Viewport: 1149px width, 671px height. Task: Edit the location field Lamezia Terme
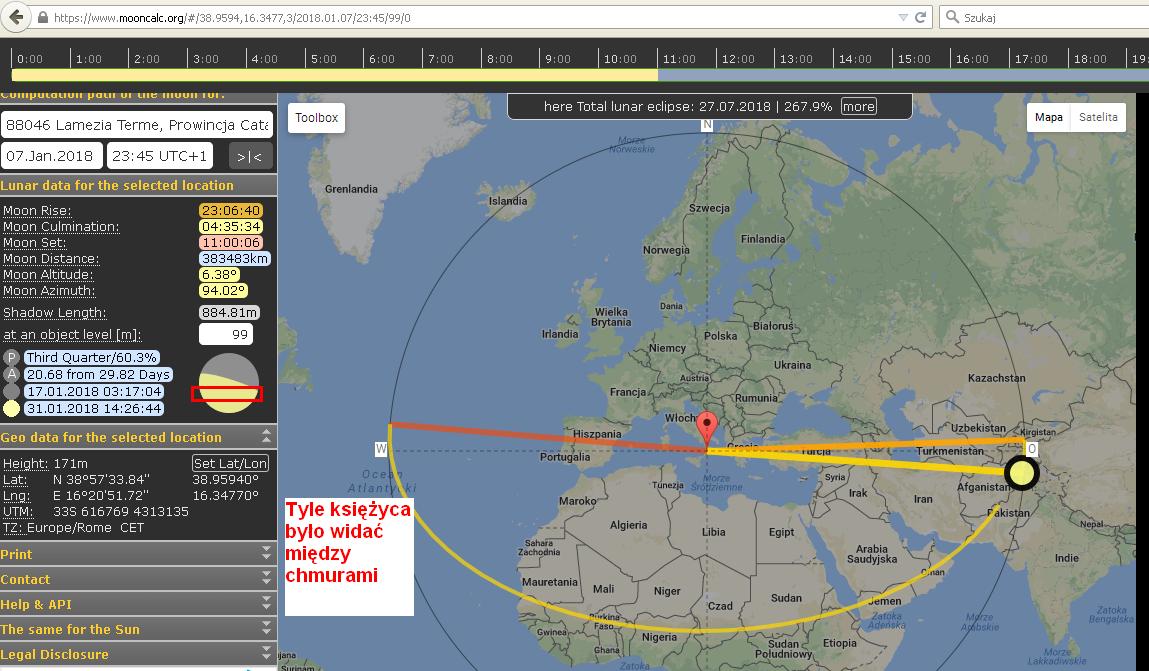click(x=137, y=125)
